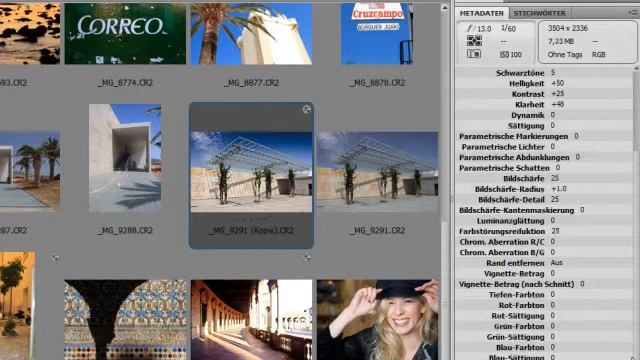Click the Ohne Tags label
The height and width of the screenshot is (360, 640).
click(x=565, y=54)
